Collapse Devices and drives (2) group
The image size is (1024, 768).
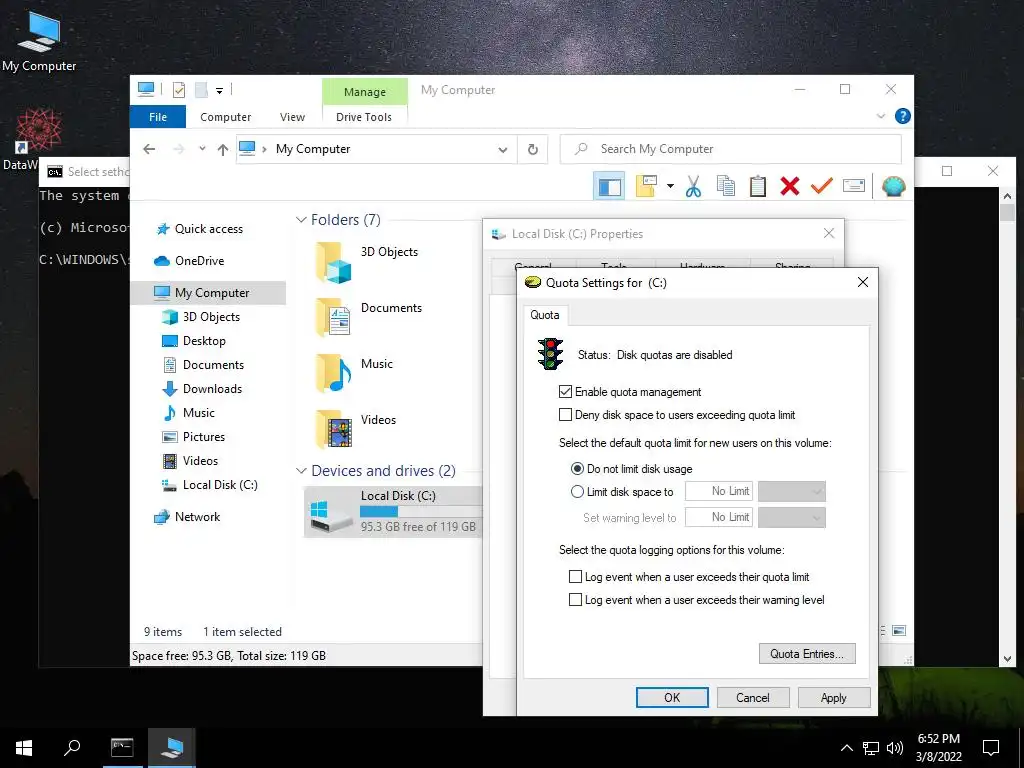pyautogui.click(x=301, y=471)
